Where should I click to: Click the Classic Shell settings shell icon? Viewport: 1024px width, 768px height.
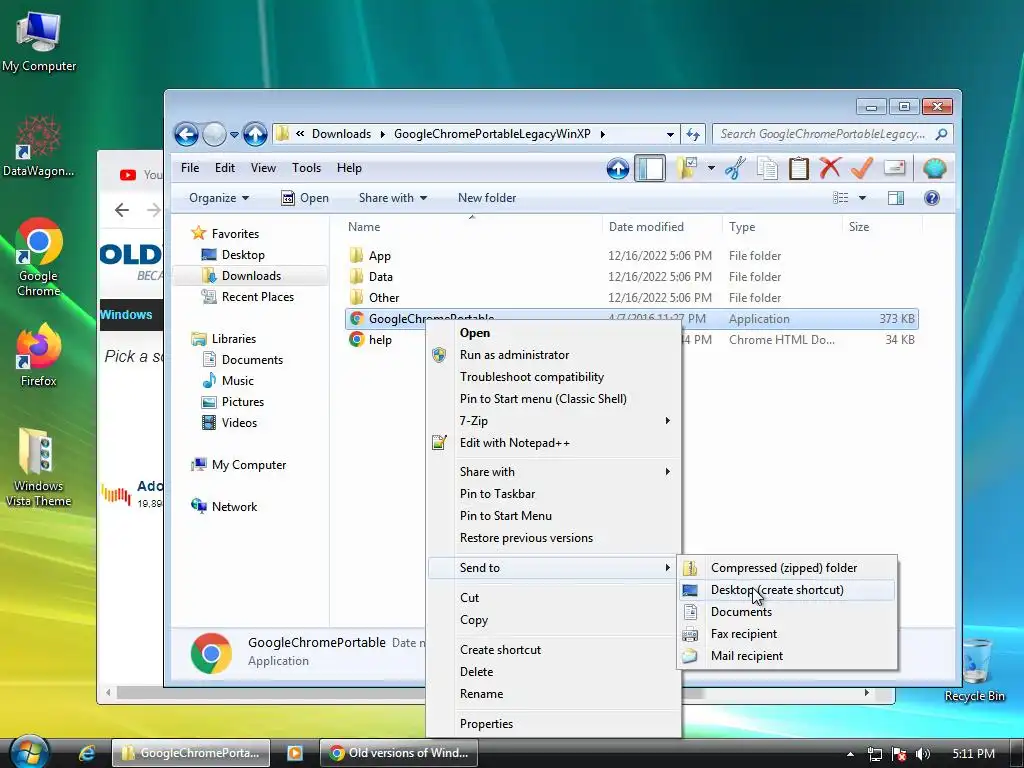click(x=935, y=168)
